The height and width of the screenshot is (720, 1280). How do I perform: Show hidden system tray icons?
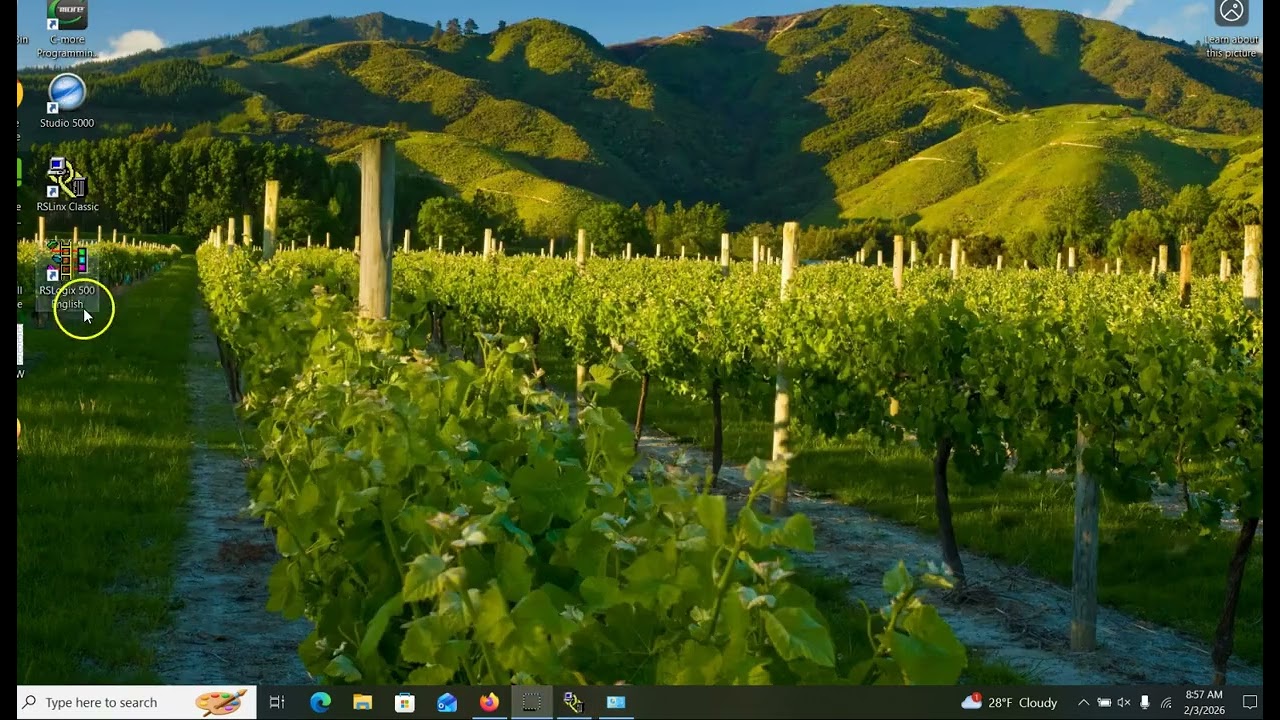(x=1083, y=703)
